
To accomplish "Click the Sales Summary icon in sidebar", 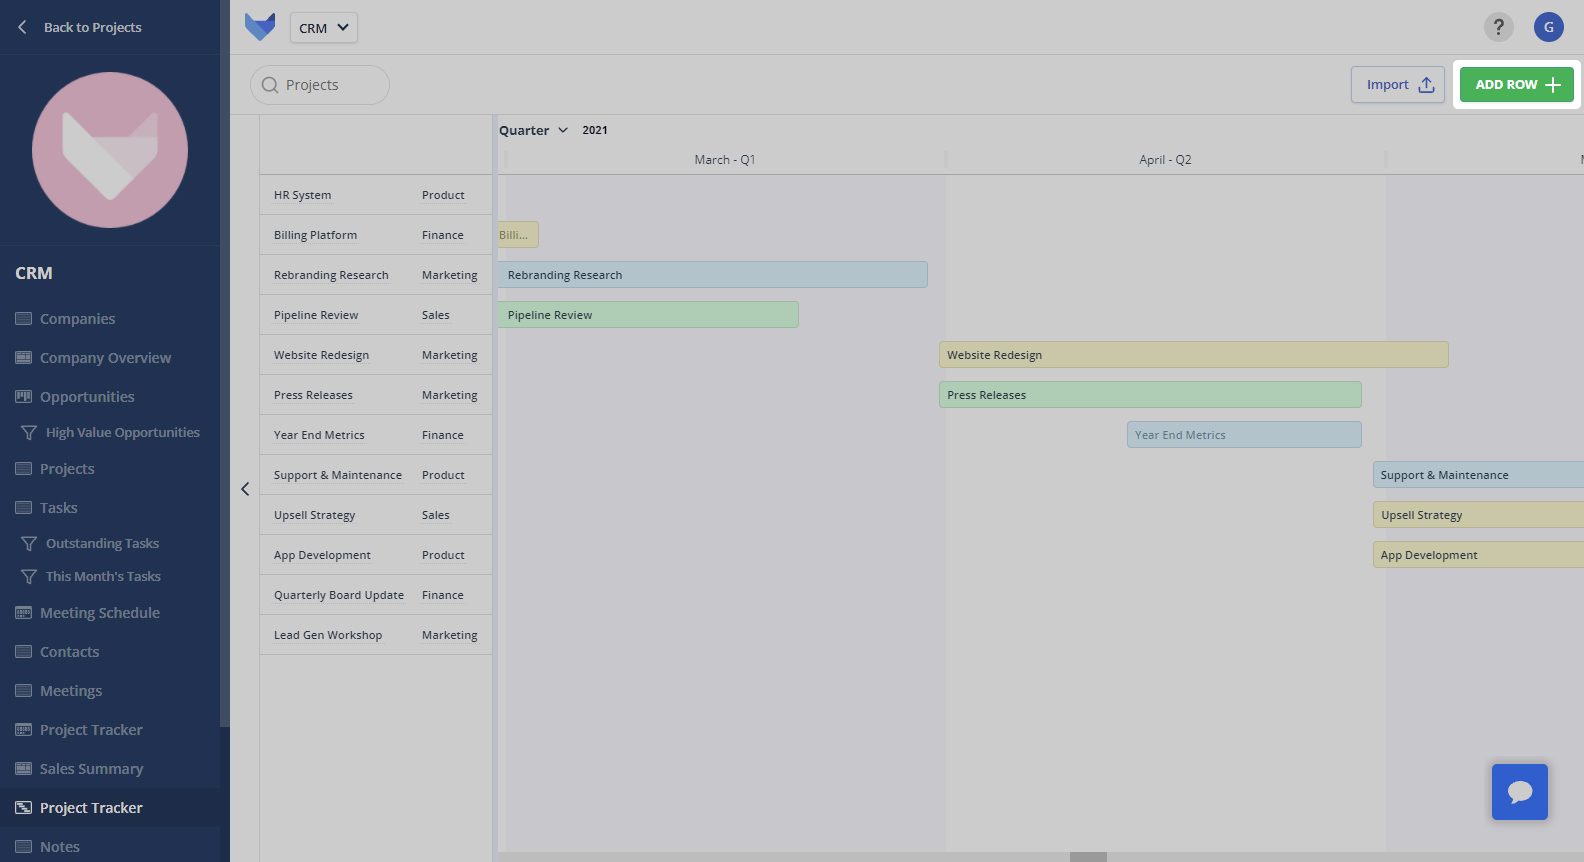I will (24, 769).
